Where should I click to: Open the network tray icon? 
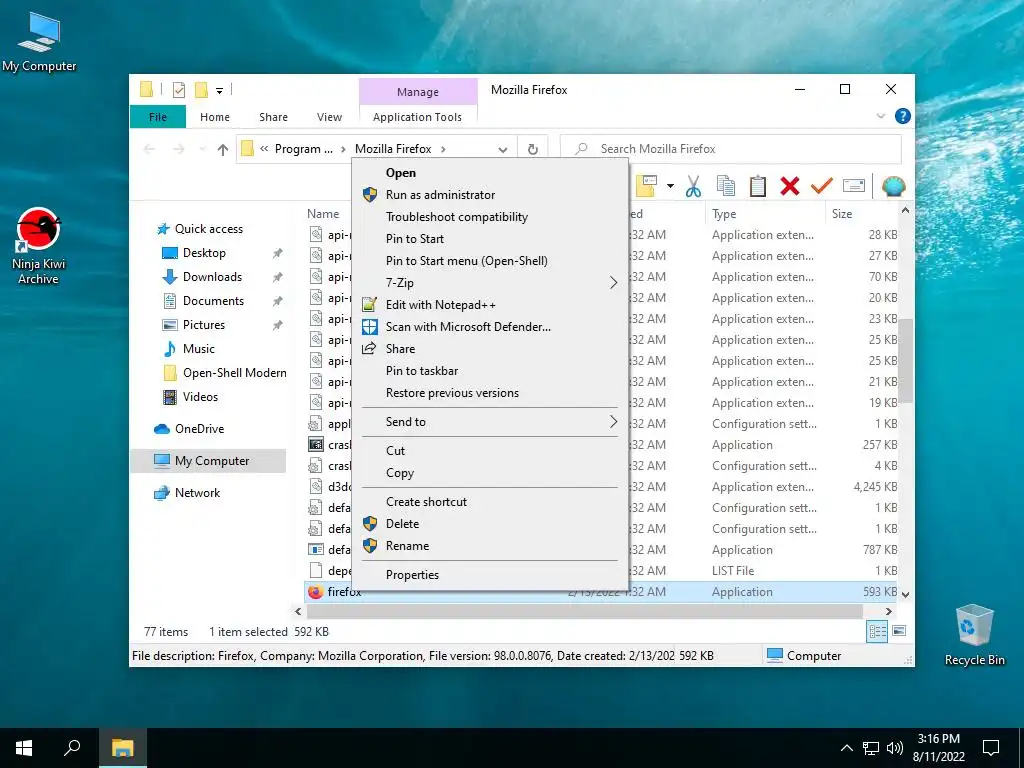(x=870, y=748)
